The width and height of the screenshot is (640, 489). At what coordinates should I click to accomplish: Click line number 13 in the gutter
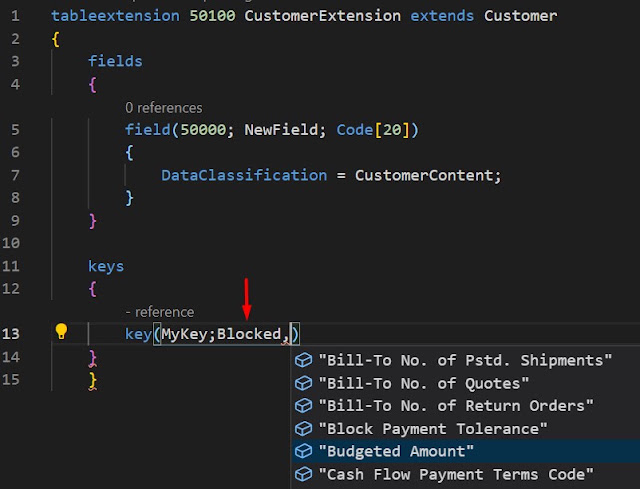[x=11, y=334]
